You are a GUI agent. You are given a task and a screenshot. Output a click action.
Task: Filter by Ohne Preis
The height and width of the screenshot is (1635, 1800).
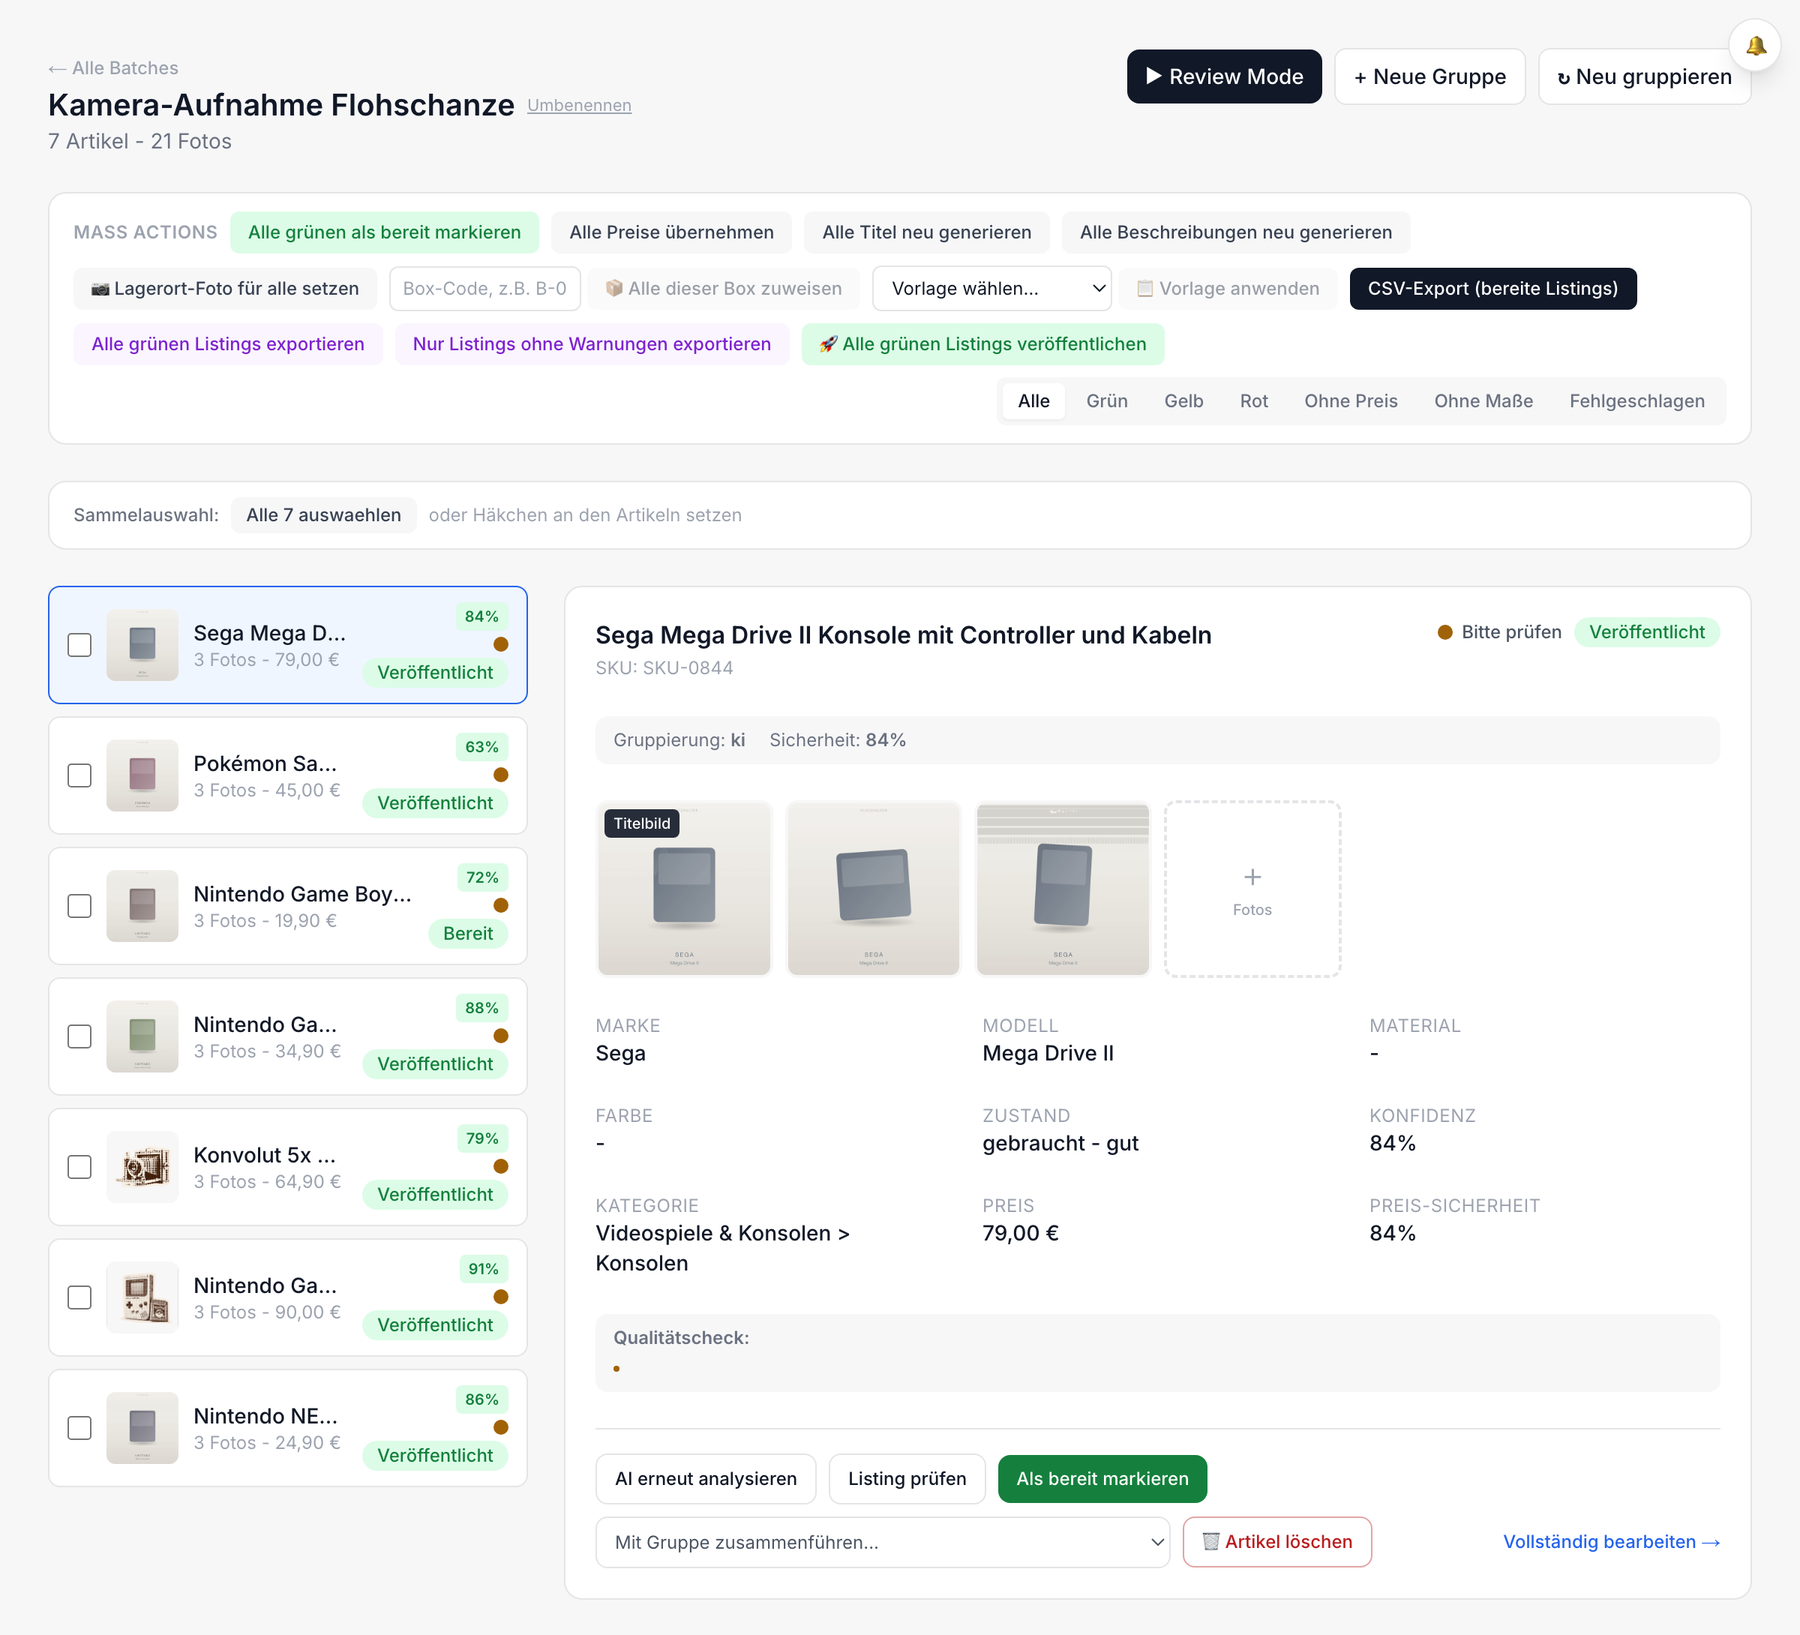click(x=1351, y=401)
